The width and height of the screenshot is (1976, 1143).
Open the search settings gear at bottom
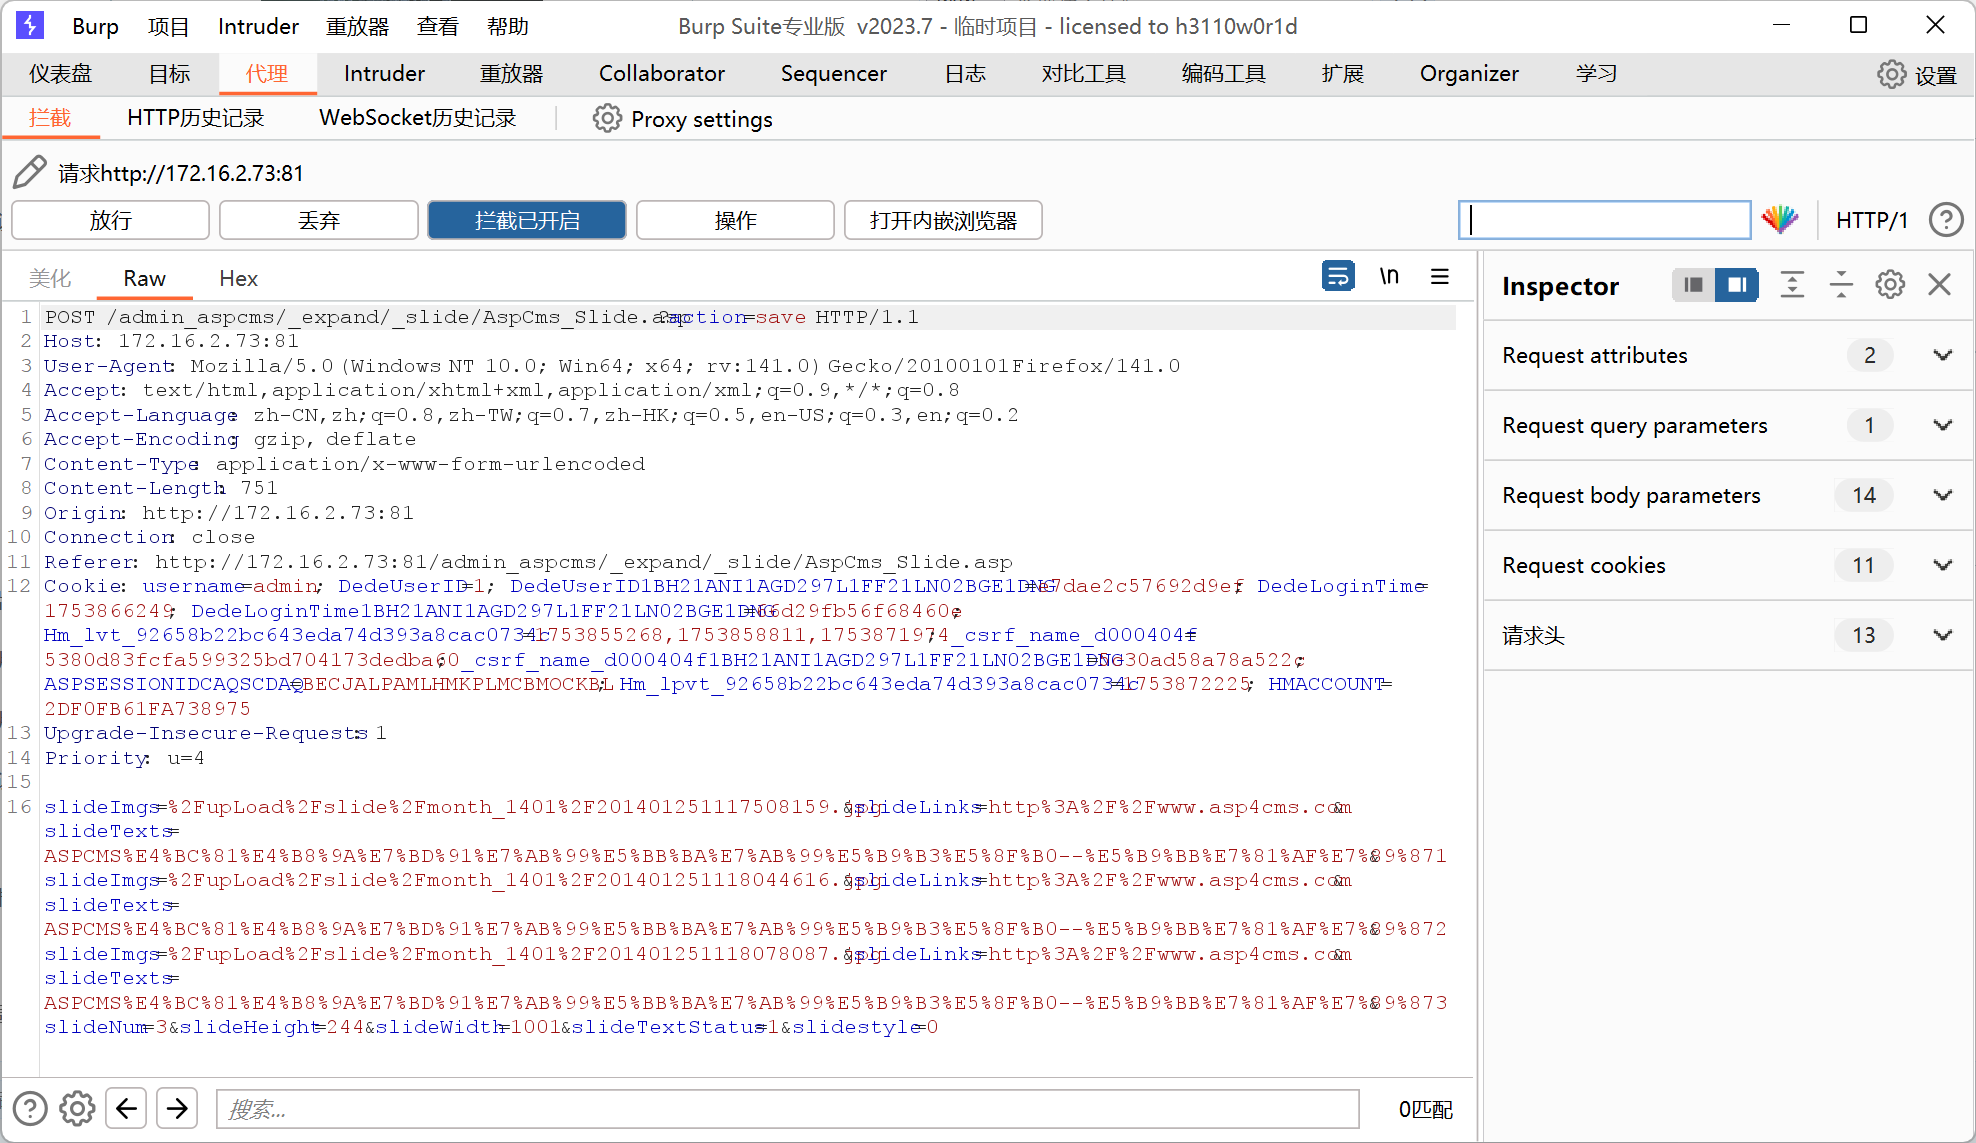point(77,1108)
